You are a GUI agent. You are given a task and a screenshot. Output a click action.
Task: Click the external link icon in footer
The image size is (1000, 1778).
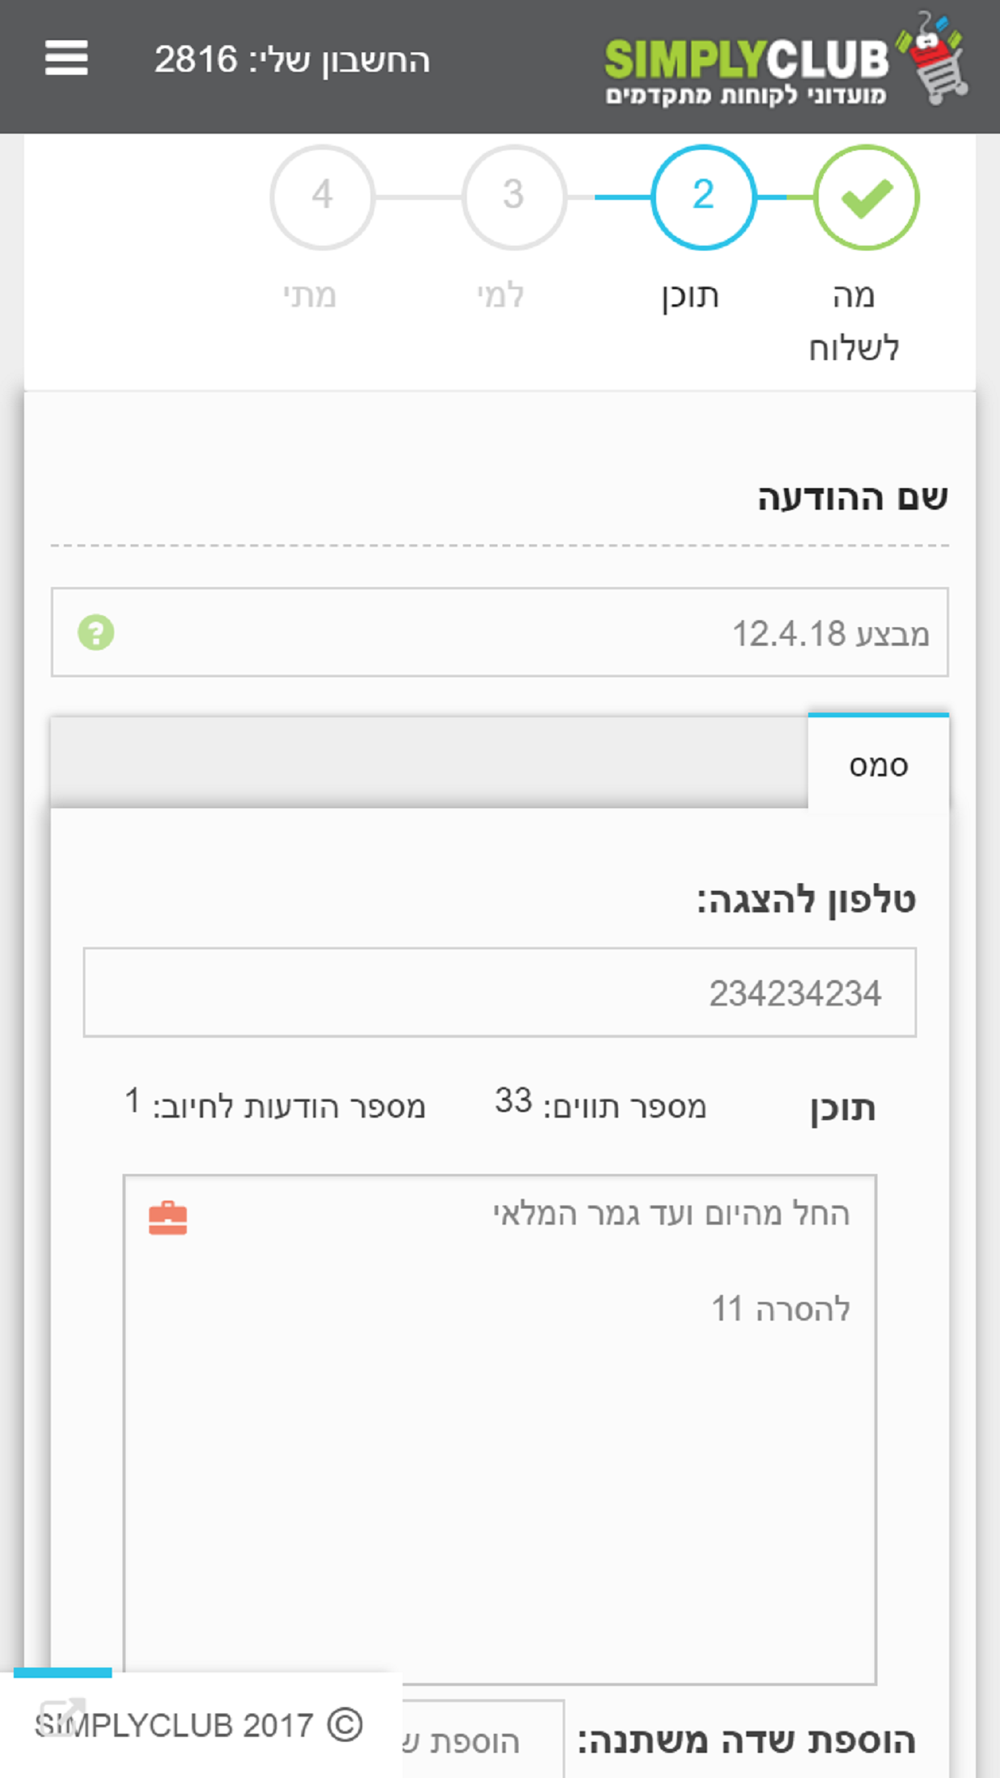(61, 1718)
